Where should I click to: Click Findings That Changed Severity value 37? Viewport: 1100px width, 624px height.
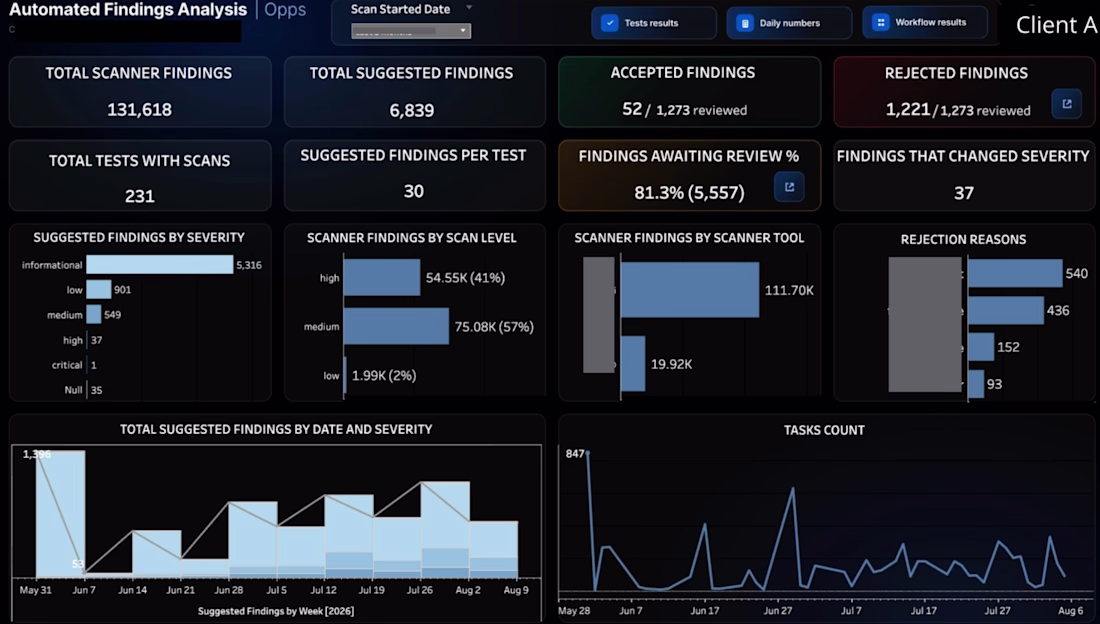pos(964,193)
